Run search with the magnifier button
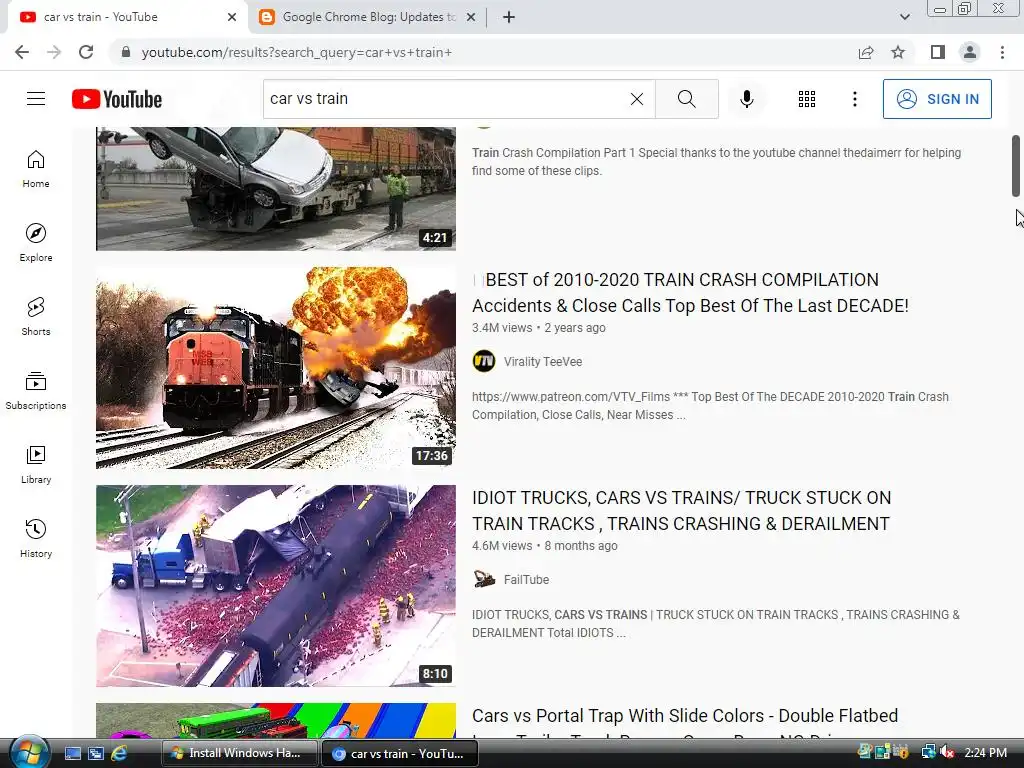The image size is (1024, 768). [x=686, y=99]
